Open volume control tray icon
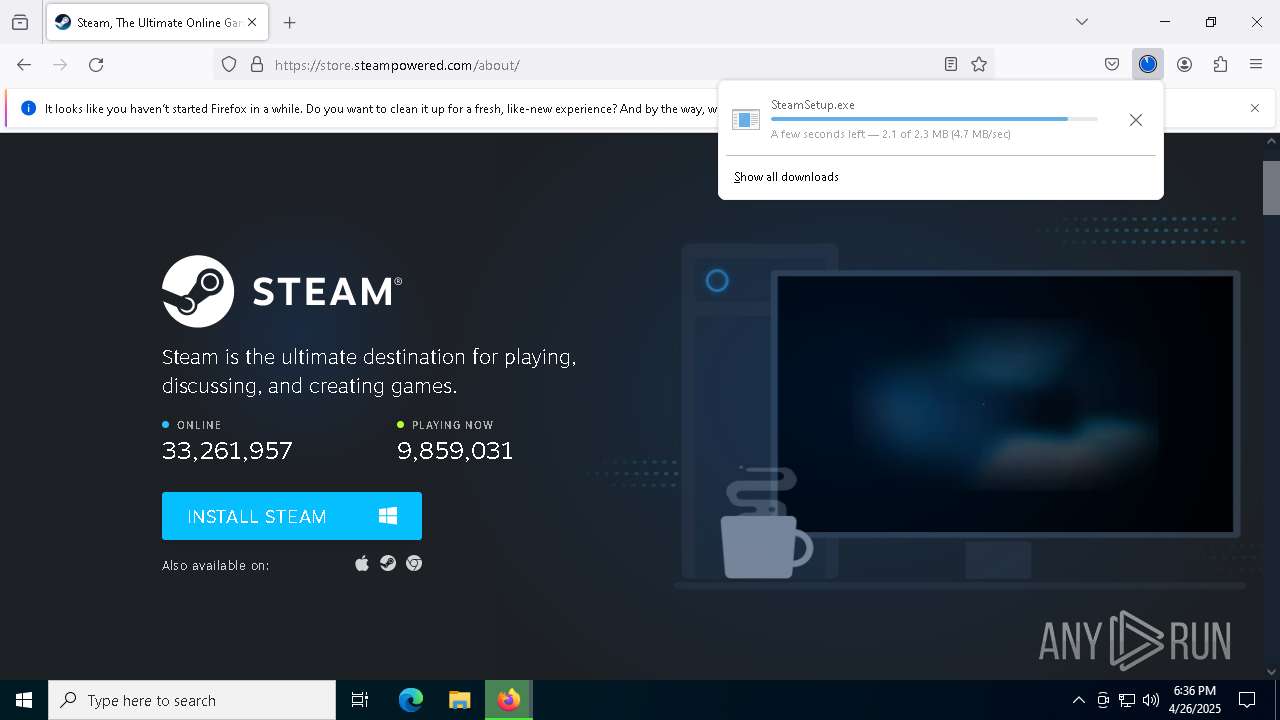This screenshot has width=1280, height=720. click(1151, 700)
